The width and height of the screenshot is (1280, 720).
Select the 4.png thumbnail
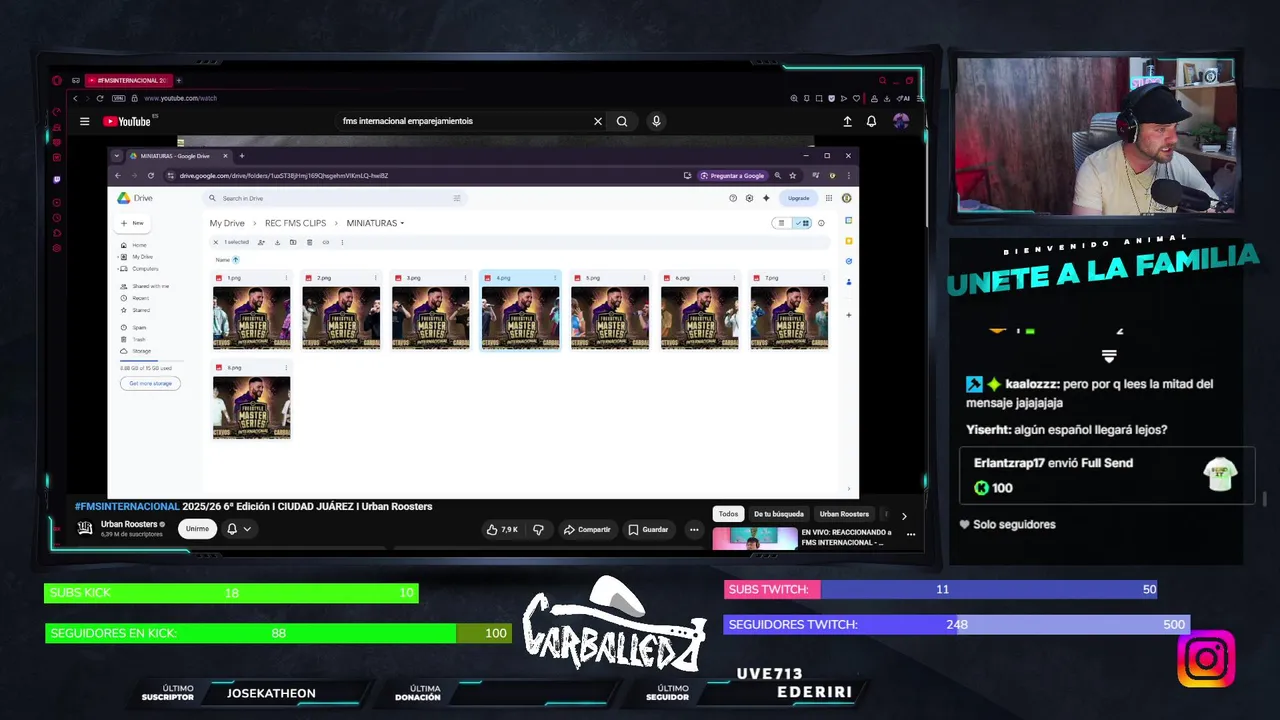click(520, 318)
